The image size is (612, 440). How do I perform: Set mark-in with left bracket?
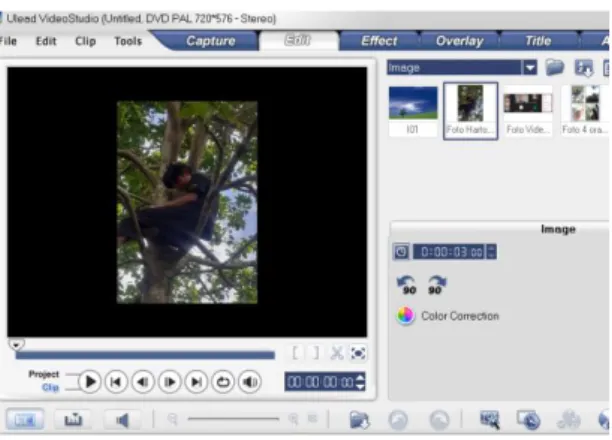[x=295, y=353]
